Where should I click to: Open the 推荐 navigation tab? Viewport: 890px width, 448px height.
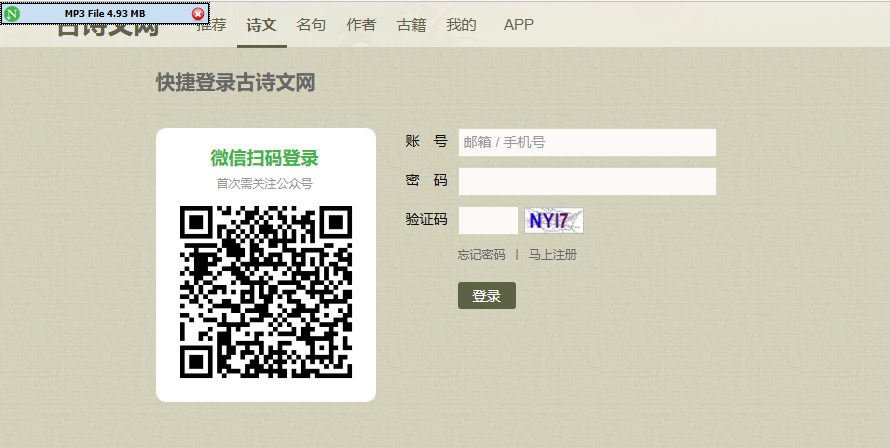[x=212, y=24]
